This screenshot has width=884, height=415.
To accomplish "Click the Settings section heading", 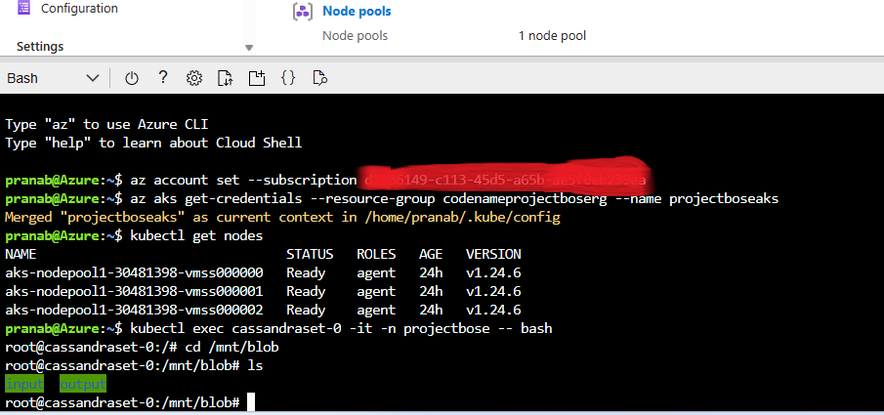I will [x=40, y=46].
